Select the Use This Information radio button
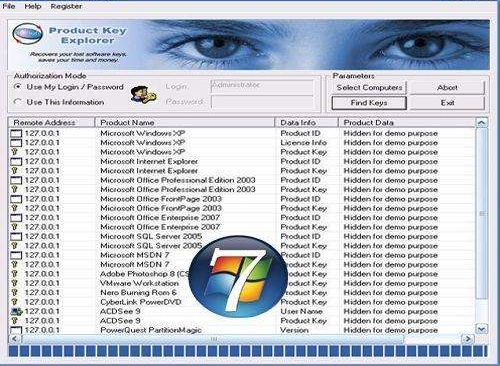The height and width of the screenshot is (366, 500). 18,102
